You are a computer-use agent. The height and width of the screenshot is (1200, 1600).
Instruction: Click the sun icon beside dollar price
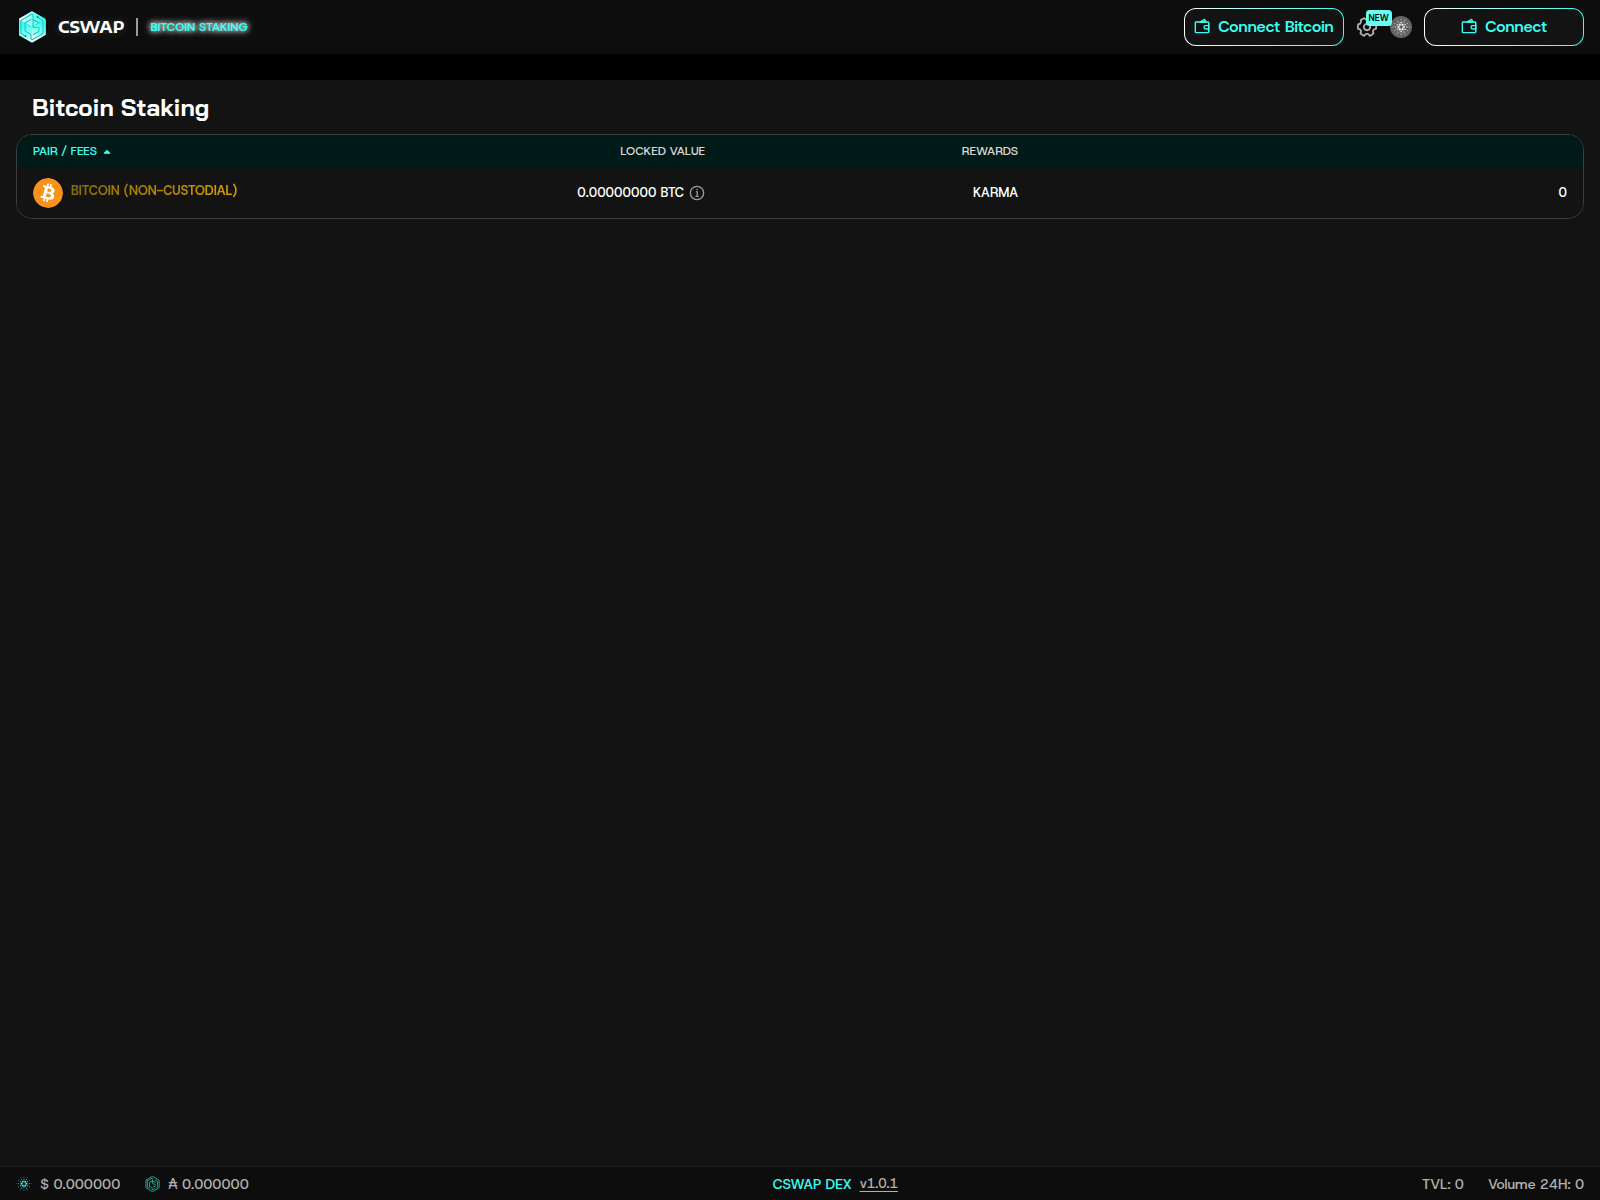[x=24, y=1184]
